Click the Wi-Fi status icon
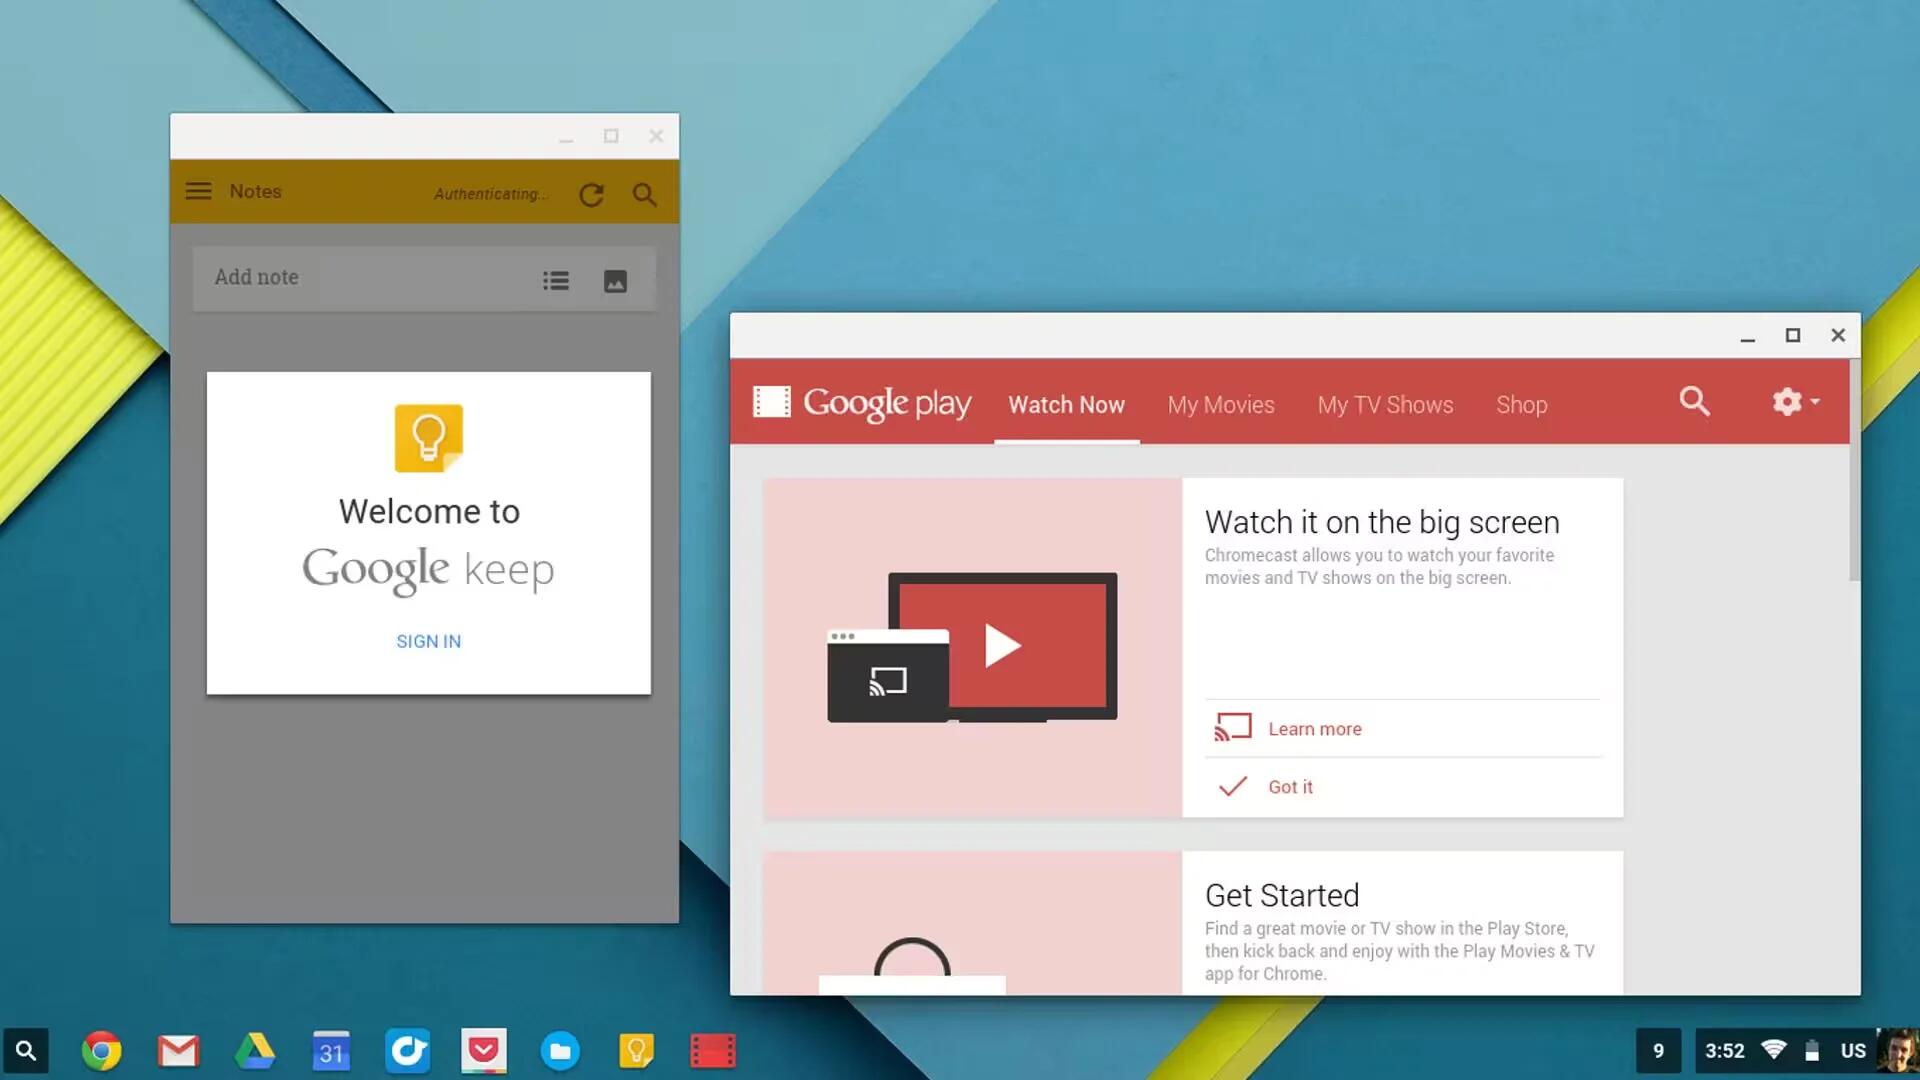 tap(1774, 1050)
